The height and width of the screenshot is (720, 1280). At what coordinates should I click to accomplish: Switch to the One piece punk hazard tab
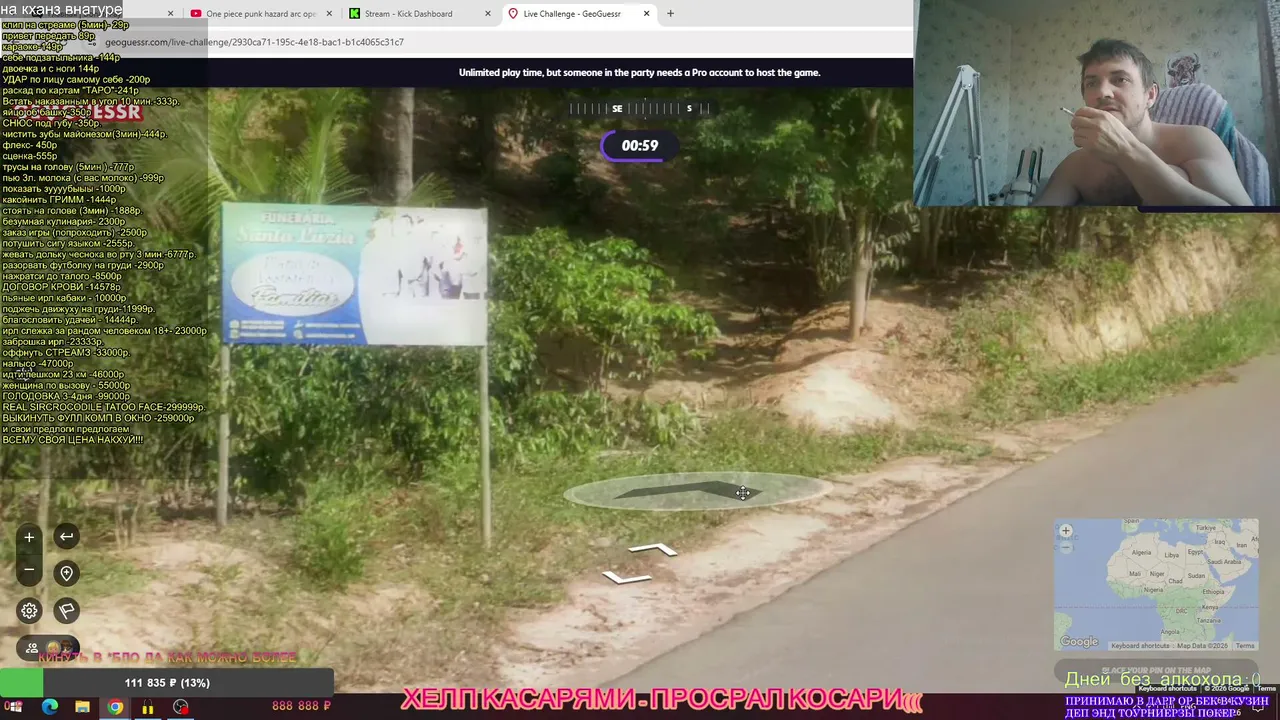click(x=260, y=14)
